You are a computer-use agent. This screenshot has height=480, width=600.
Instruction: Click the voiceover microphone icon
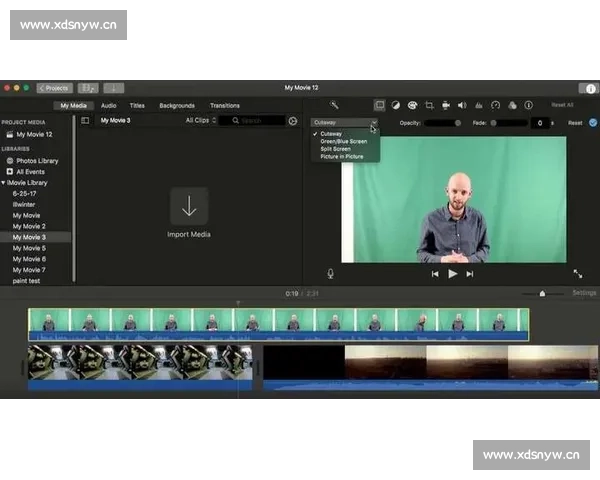point(330,273)
